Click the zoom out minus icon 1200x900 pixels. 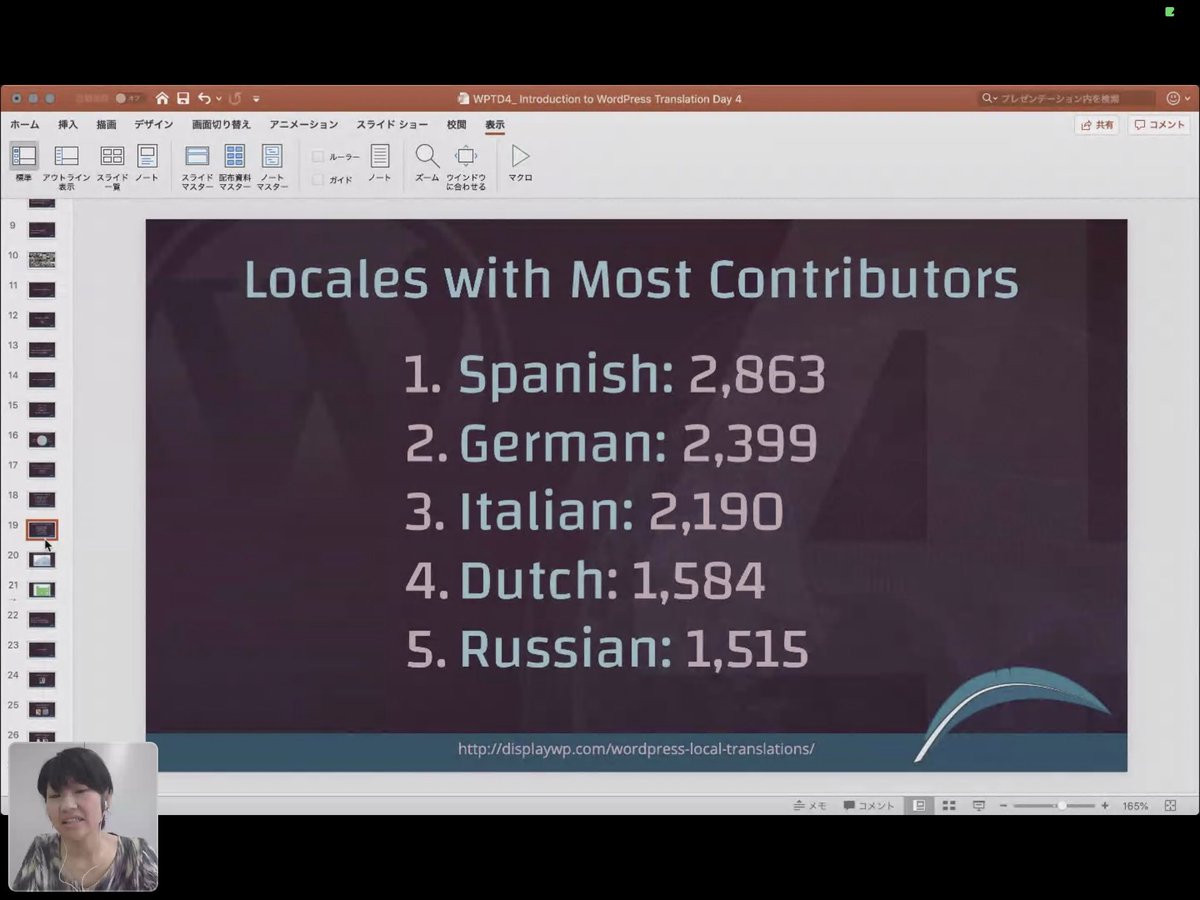coord(1003,806)
